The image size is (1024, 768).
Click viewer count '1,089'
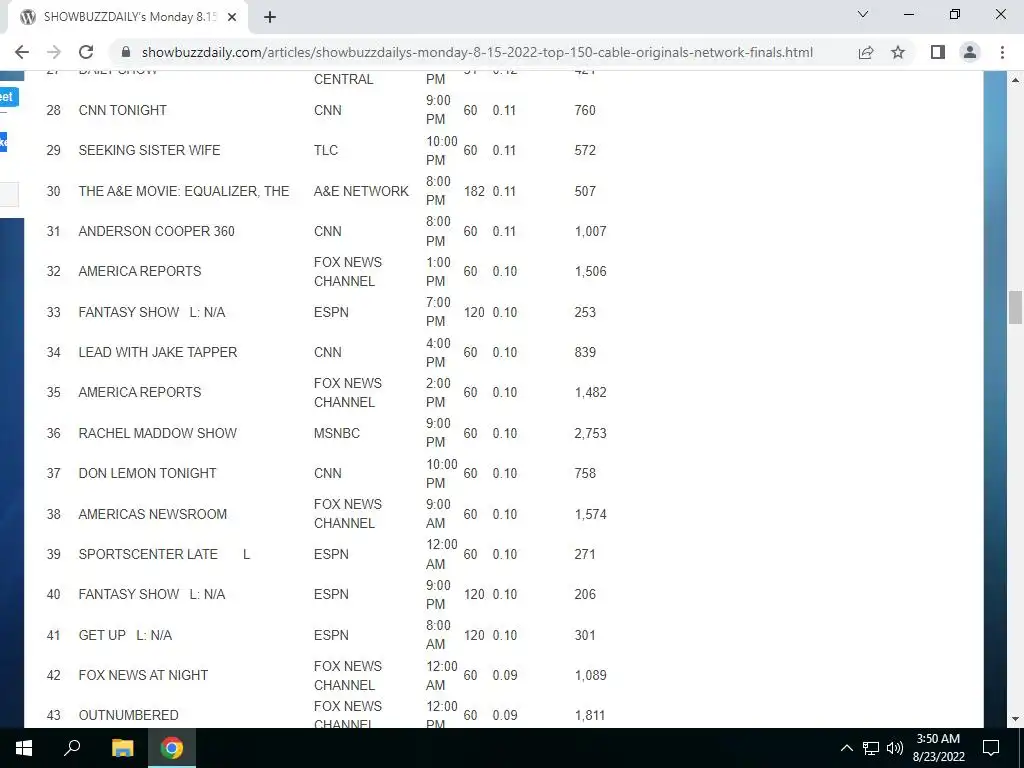(x=590, y=675)
